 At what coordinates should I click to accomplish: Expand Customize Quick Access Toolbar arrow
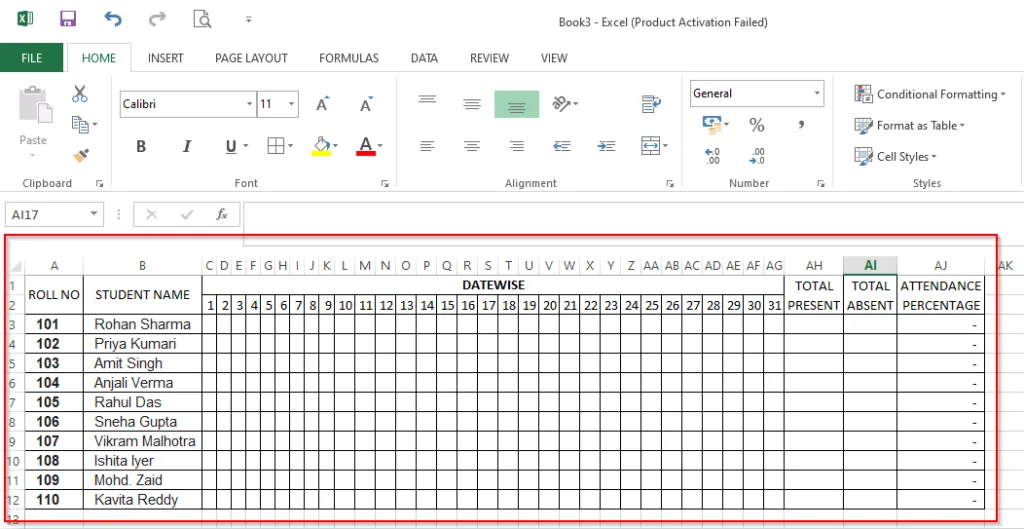point(248,20)
